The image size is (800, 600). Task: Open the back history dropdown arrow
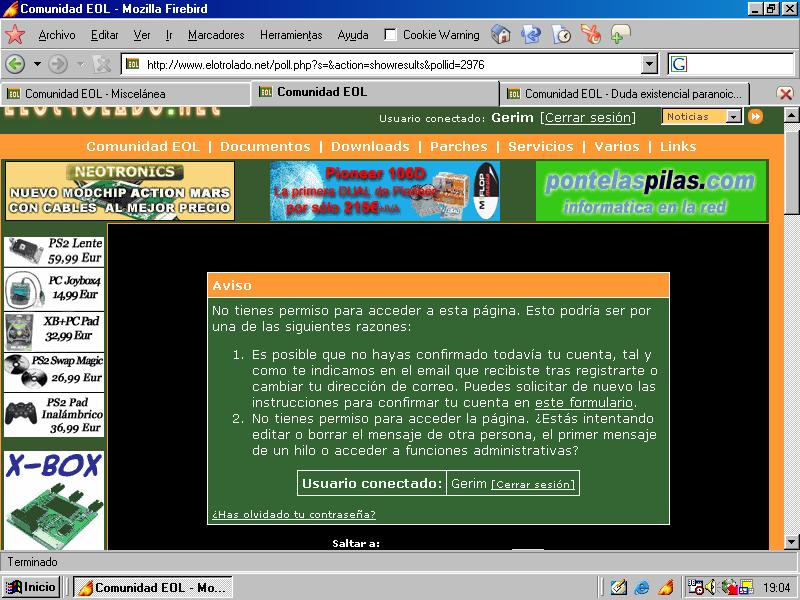[x=37, y=64]
